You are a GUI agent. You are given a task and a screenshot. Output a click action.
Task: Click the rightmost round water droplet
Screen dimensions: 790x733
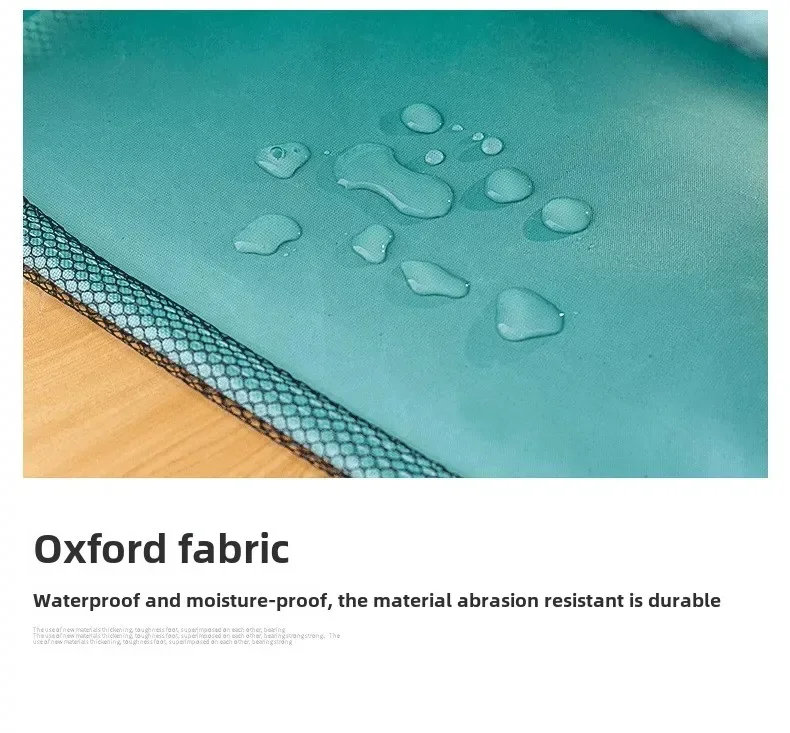pyautogui.click(x=566, y=215)
